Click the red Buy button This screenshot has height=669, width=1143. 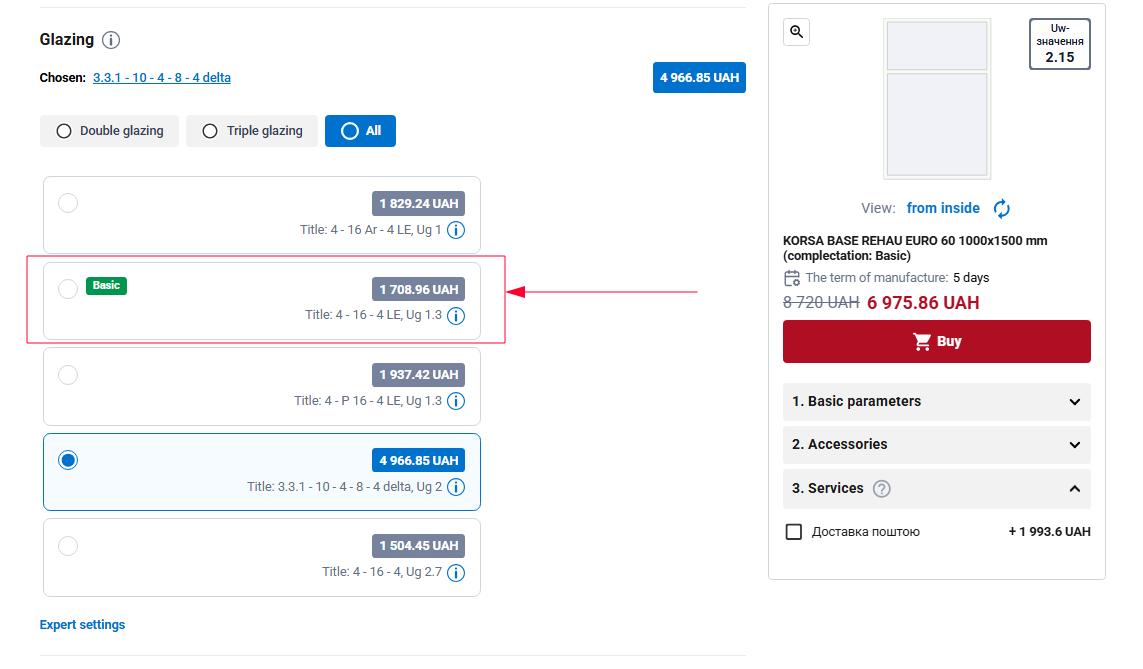click(x=936, y=341)
